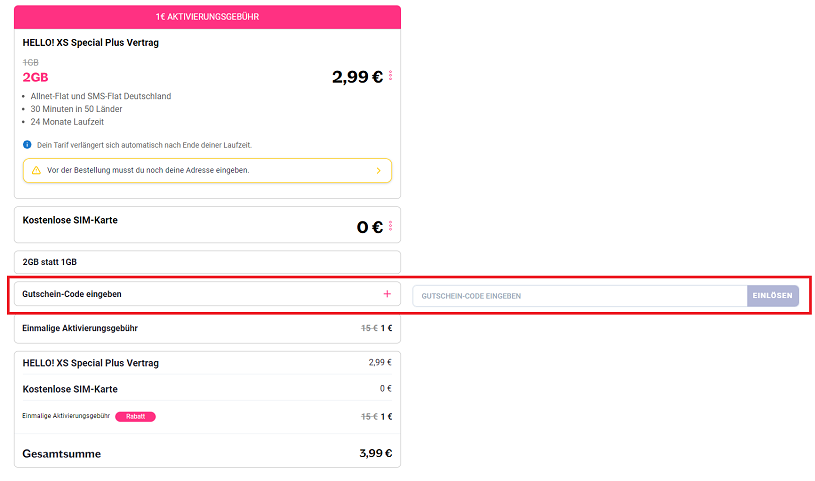Click the Einlösen button
This screenshot has width=815, height=481.
tap(772, 296)
